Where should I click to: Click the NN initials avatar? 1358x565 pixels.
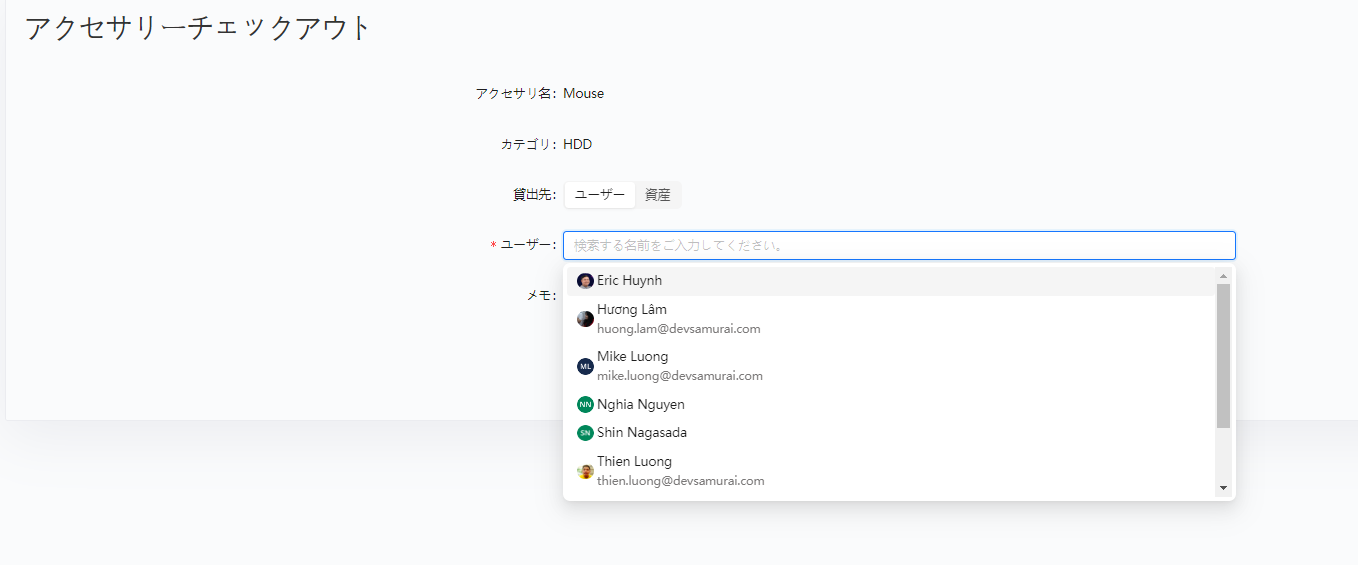point(585,405)
